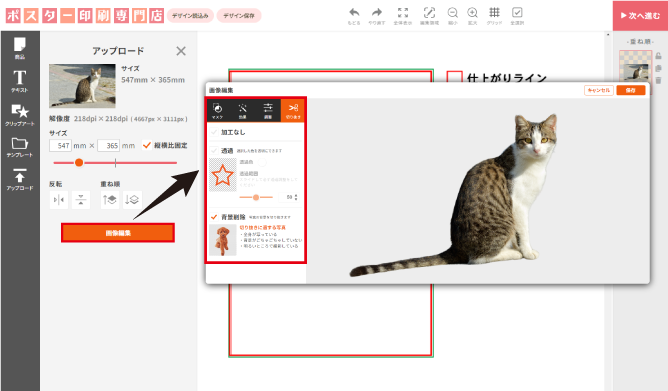The width and height of the screenshot is (668, 391).
Task: Select the マスク tab in image editor
Action: pyautogui.click(x=217, y=111)
